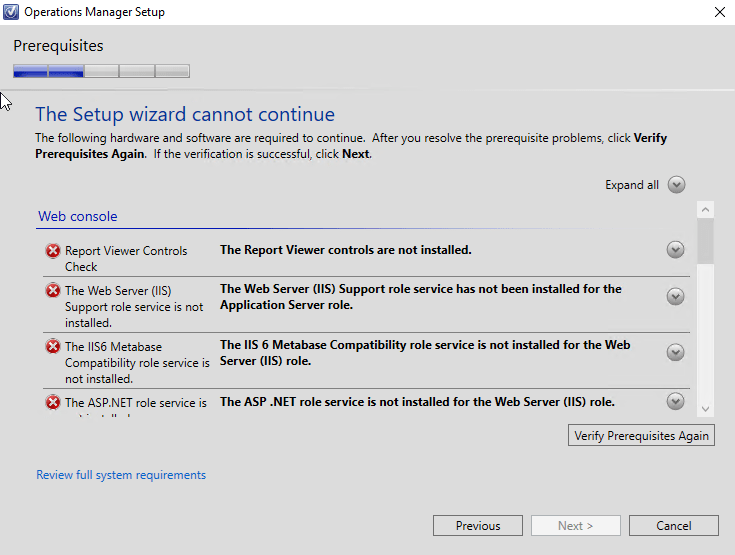The width and height of the screenshot is (735, 555).
Task: Click the error icon beside IIS6 Metabase Compatibility
Action: 52,347
